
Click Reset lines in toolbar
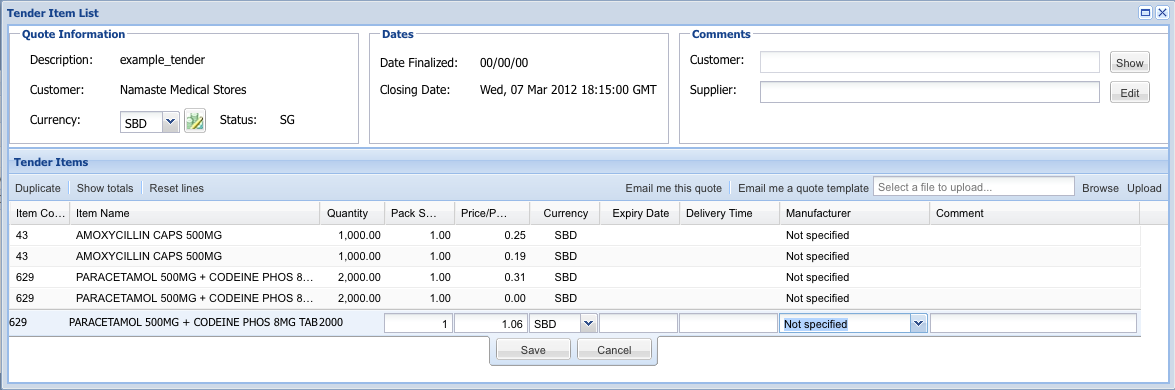177,188
